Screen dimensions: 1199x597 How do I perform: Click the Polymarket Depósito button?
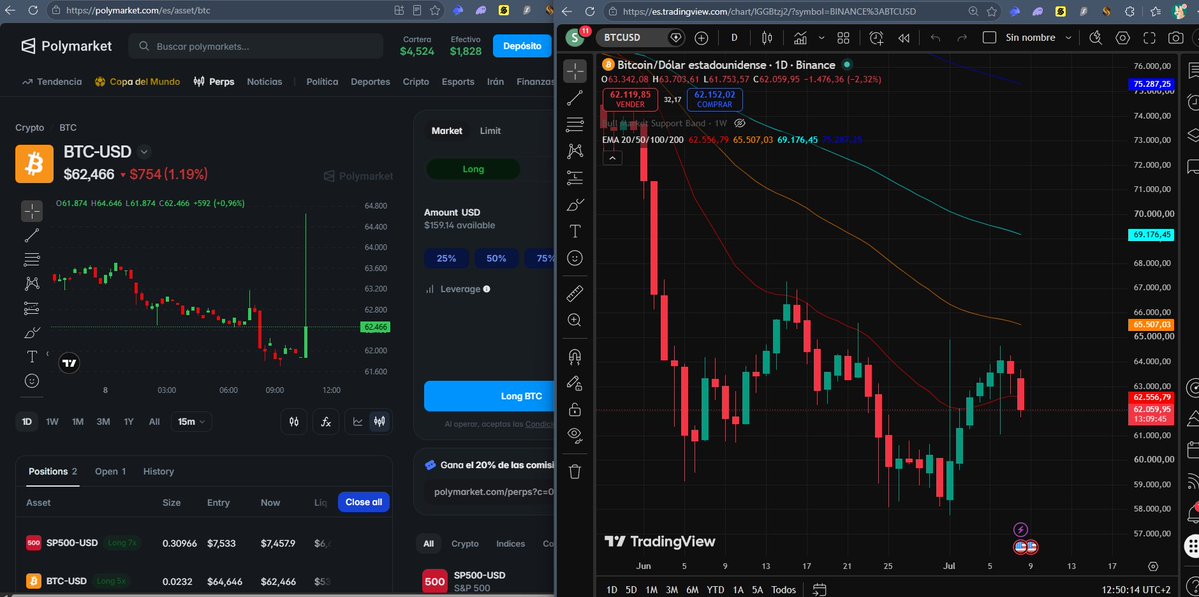tap(522, 46)
